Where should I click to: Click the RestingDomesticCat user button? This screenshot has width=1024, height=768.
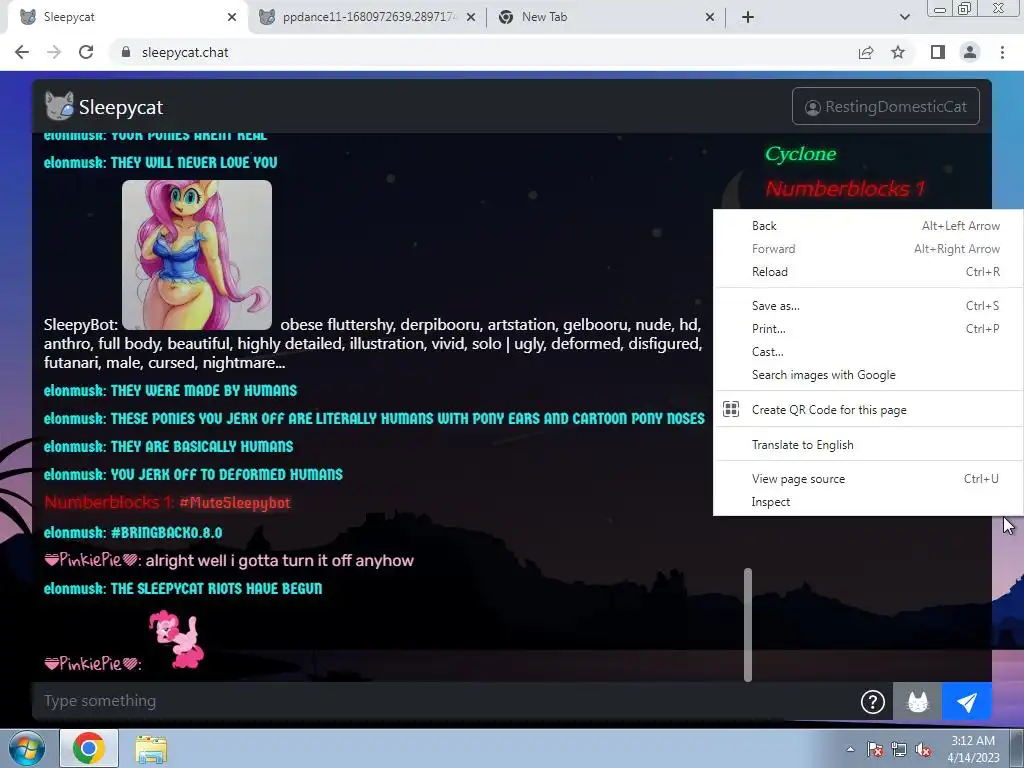pyautogui.click(x=886, y=106)
